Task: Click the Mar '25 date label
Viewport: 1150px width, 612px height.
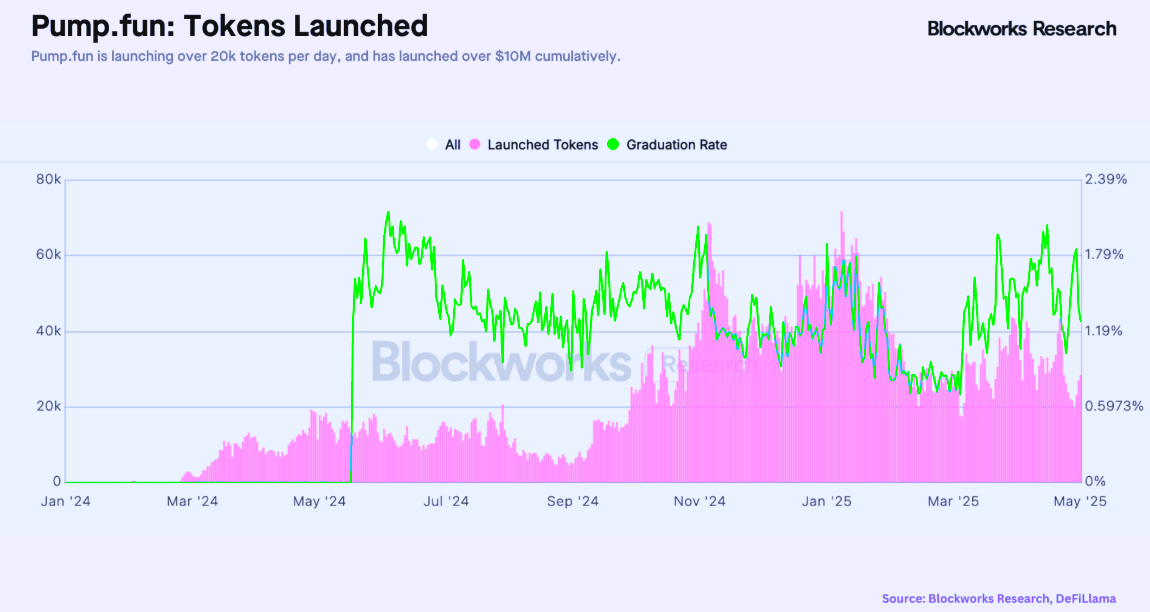Action: [x=953, y=501]
